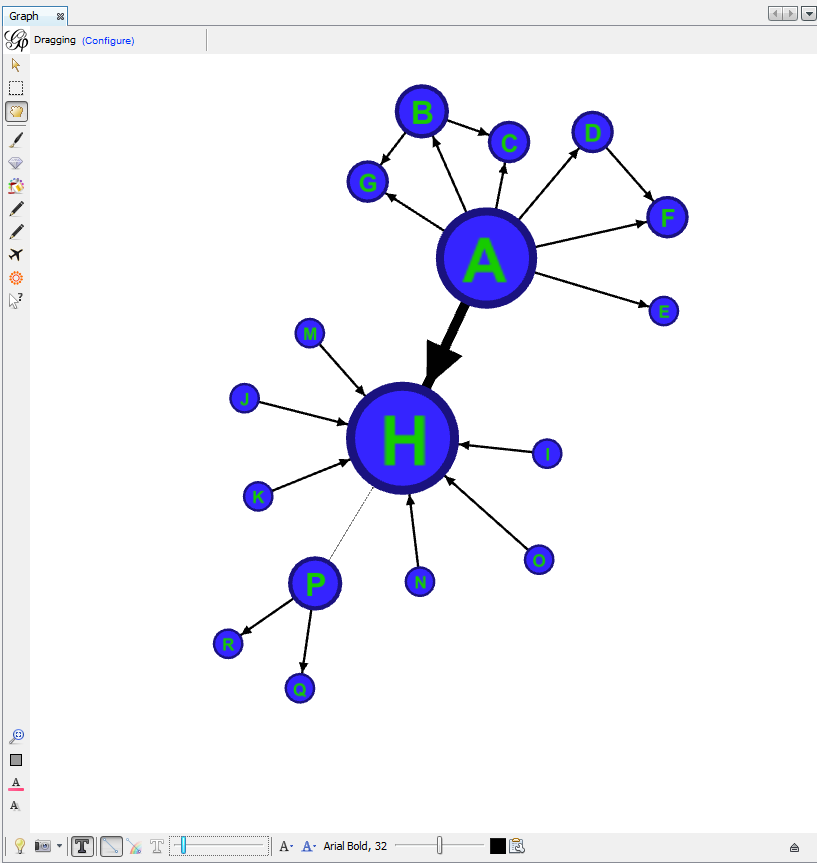Open the label color mode dropdown
817x863 pixels.
(x=309, y=846)
